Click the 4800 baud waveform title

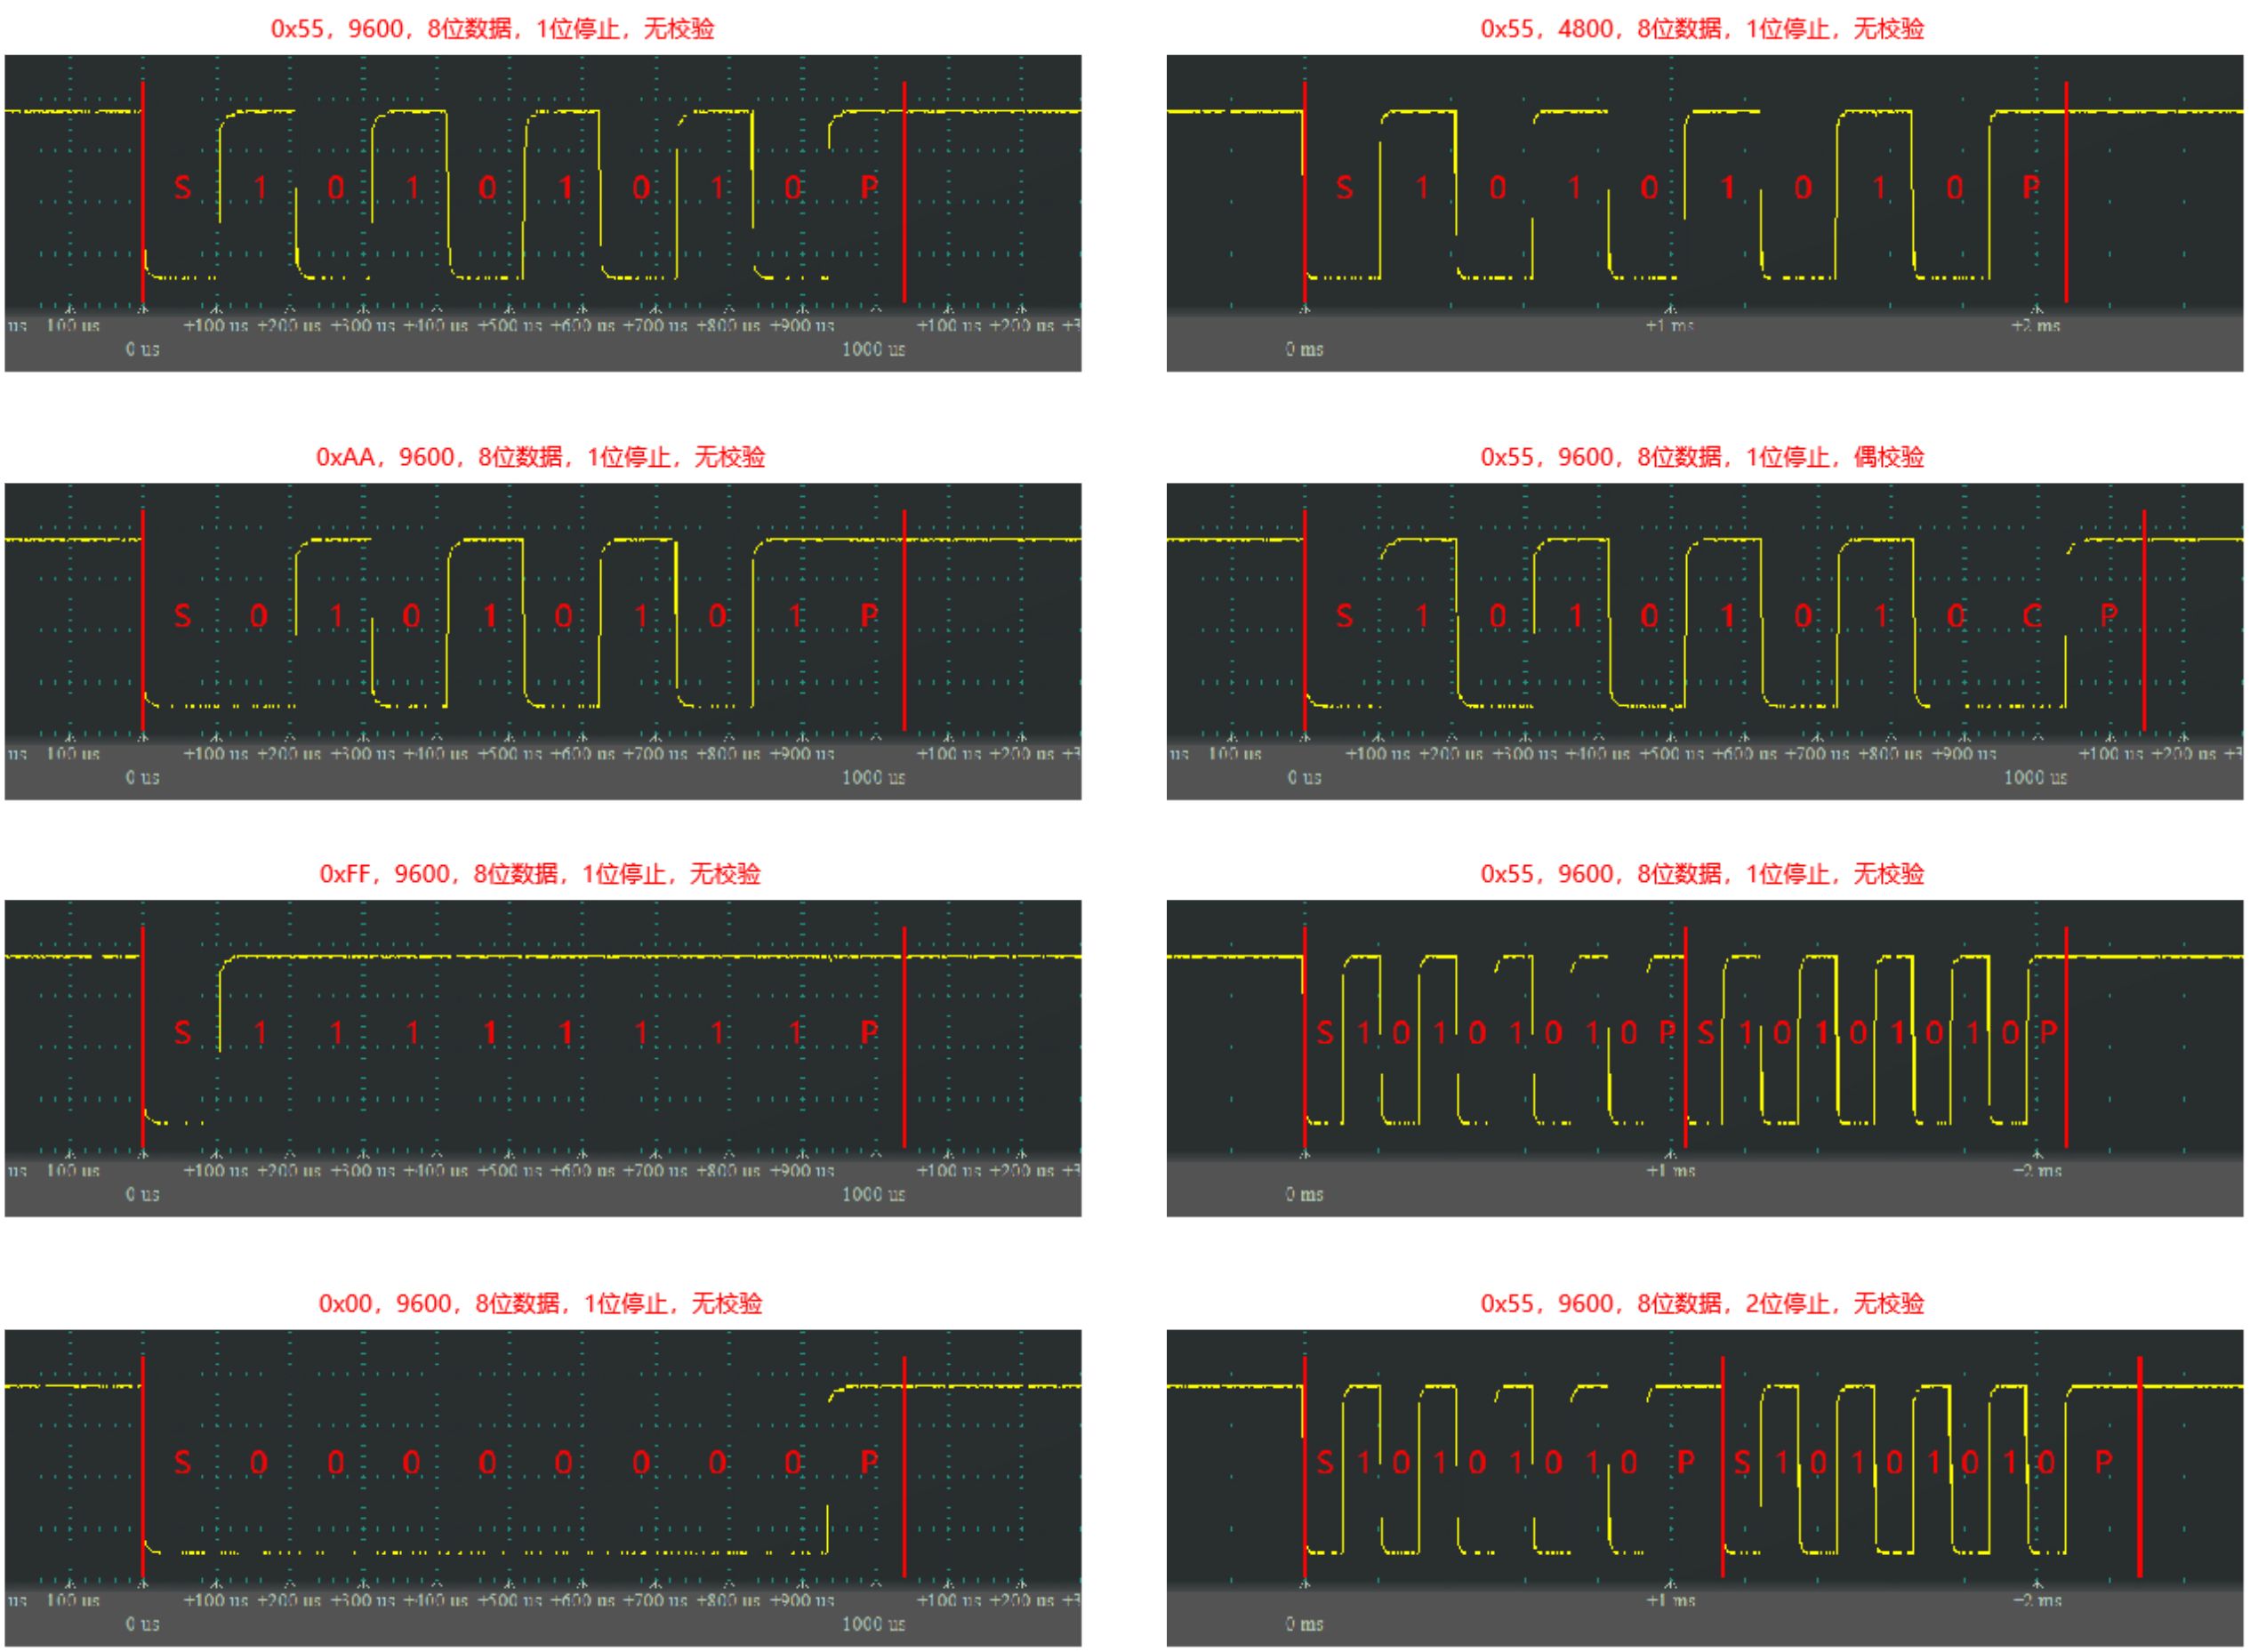1702,28
